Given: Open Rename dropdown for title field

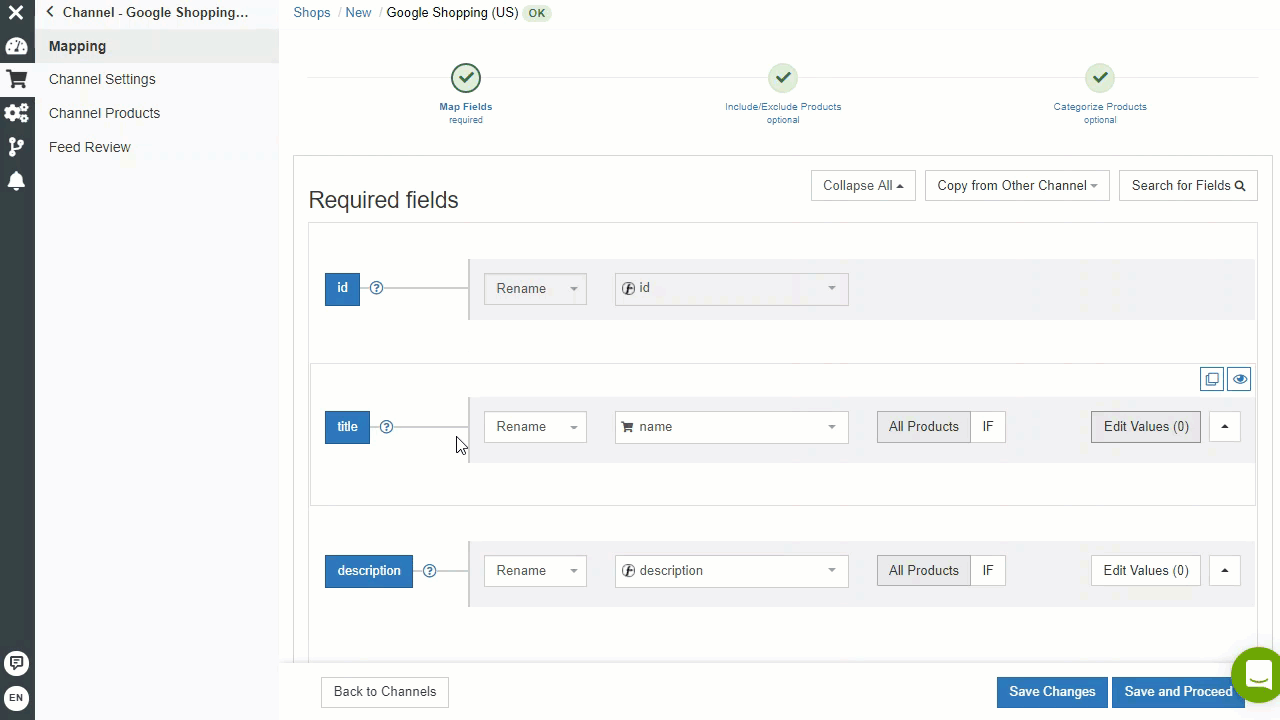Looking at the screenshot, I should [535, 427].
